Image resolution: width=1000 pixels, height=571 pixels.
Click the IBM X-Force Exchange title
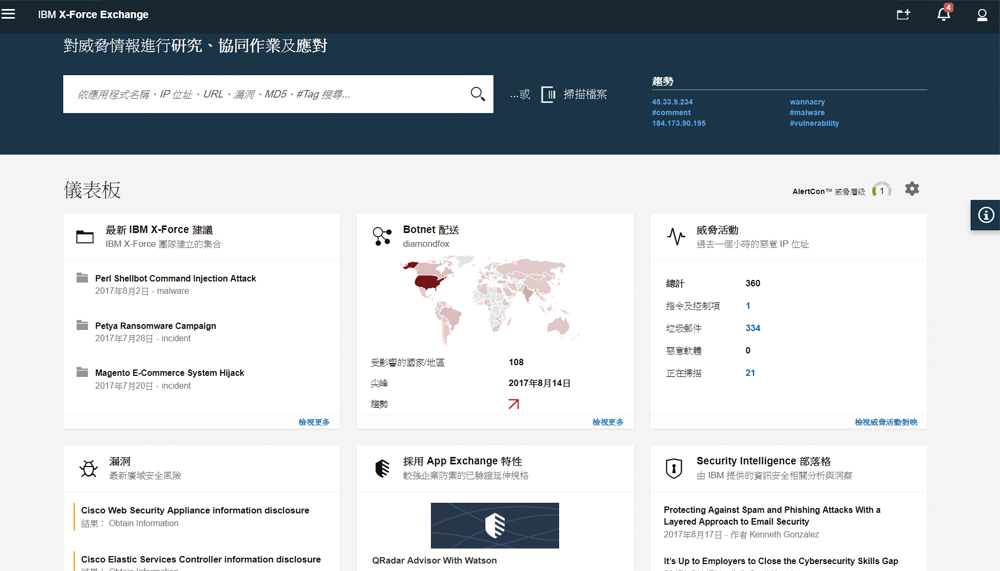(93, 14)
